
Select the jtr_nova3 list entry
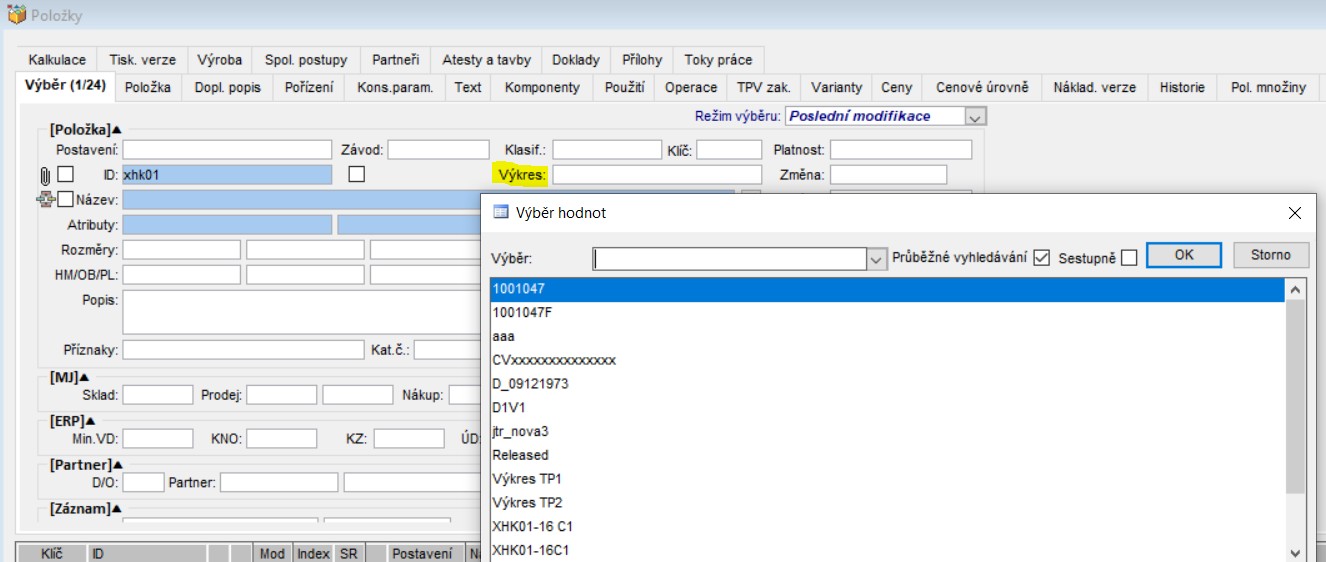pyautogui.click(x=886, y=431)
